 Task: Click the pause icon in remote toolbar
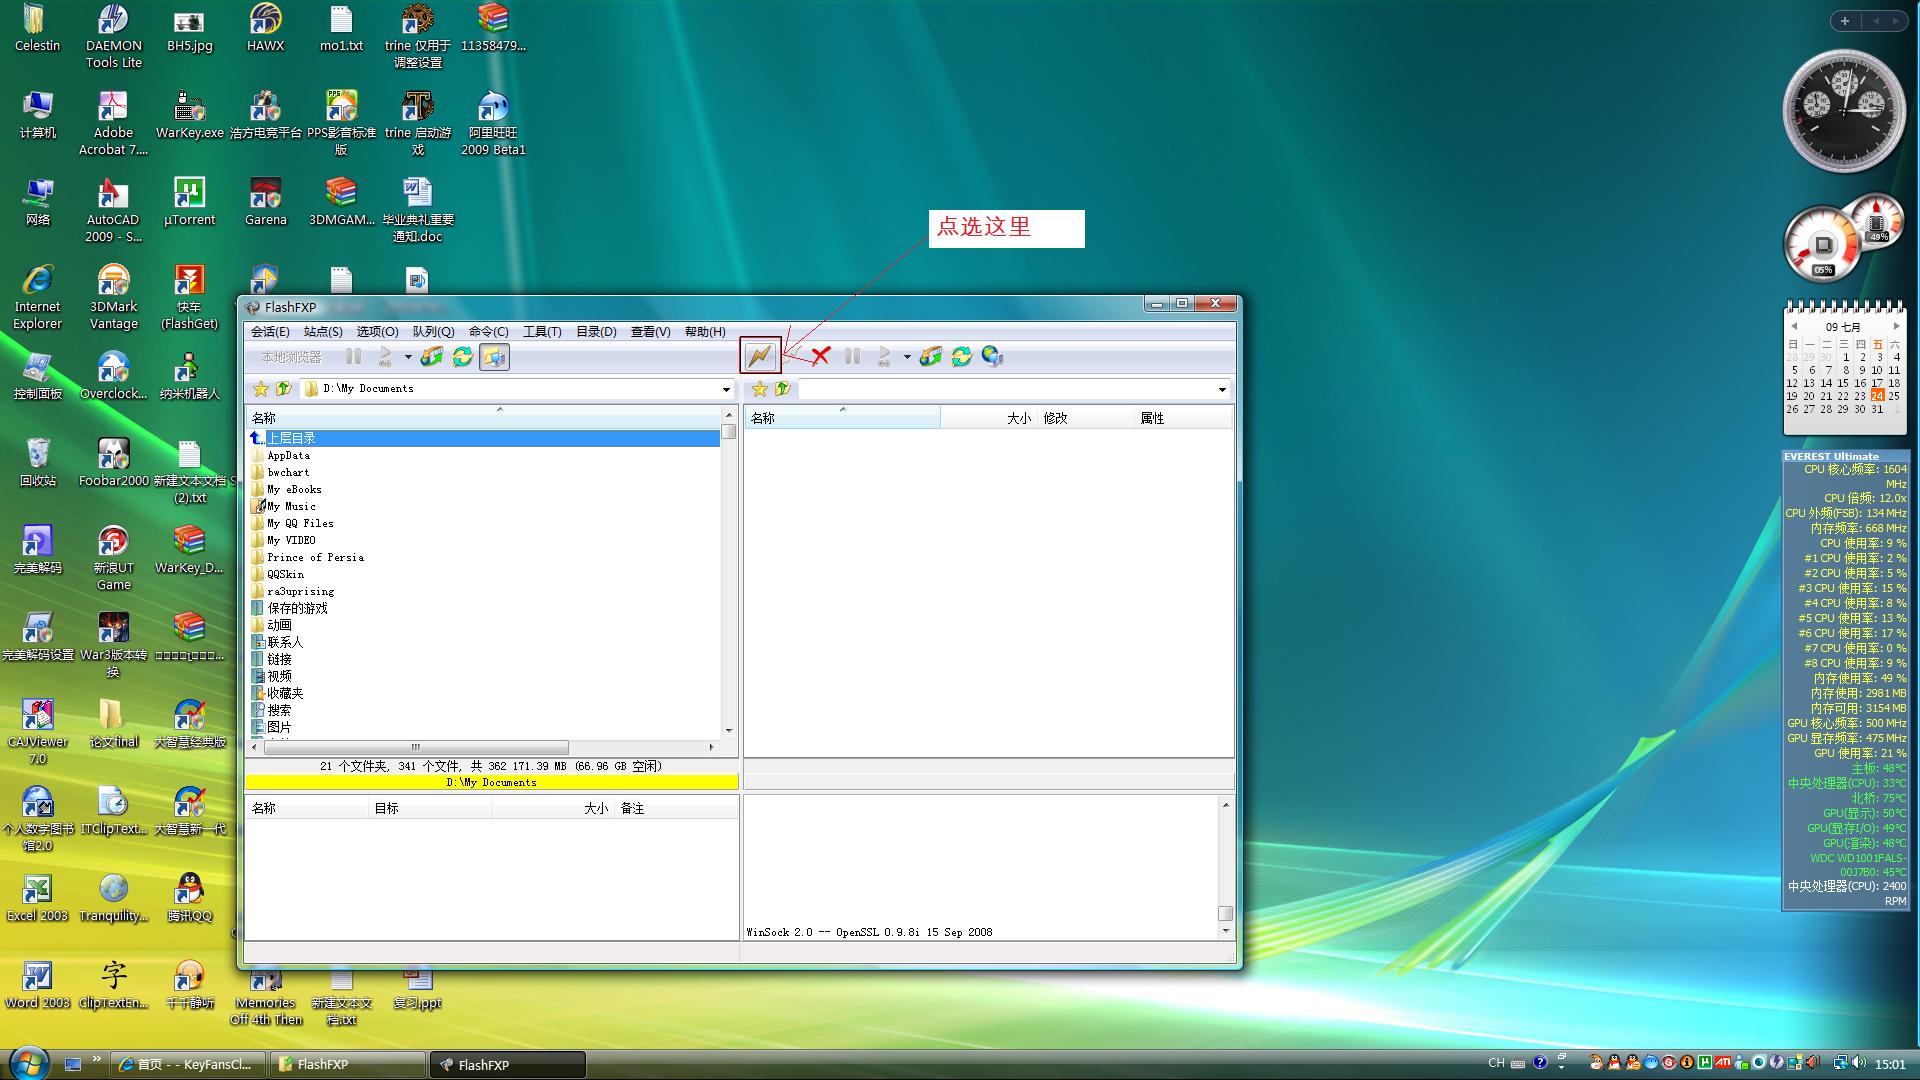tap(852, 356)
